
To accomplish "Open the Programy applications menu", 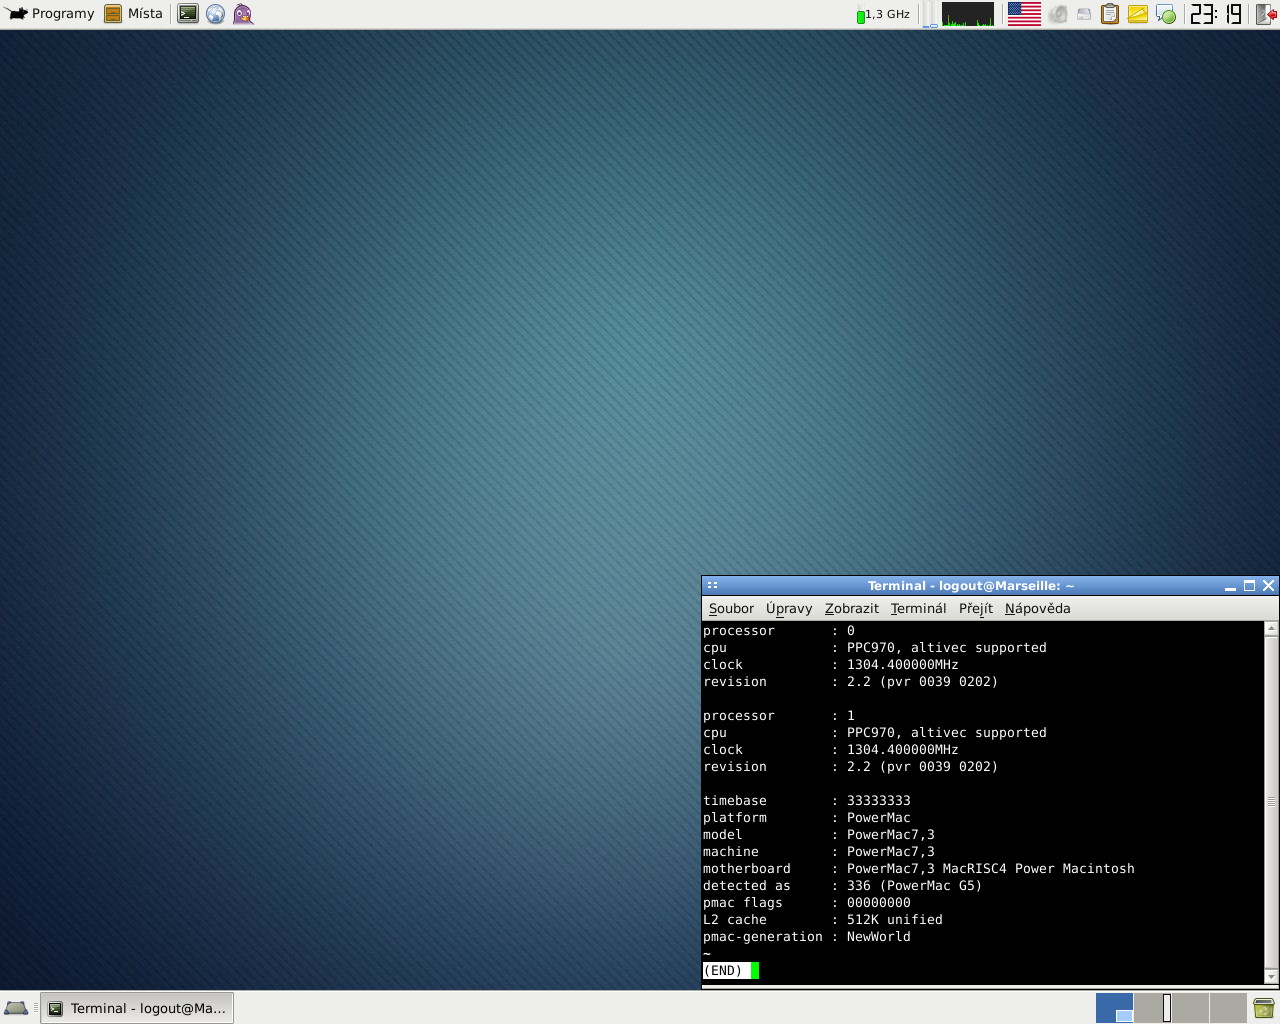I will pyautogui.click(x=51, y=14).
